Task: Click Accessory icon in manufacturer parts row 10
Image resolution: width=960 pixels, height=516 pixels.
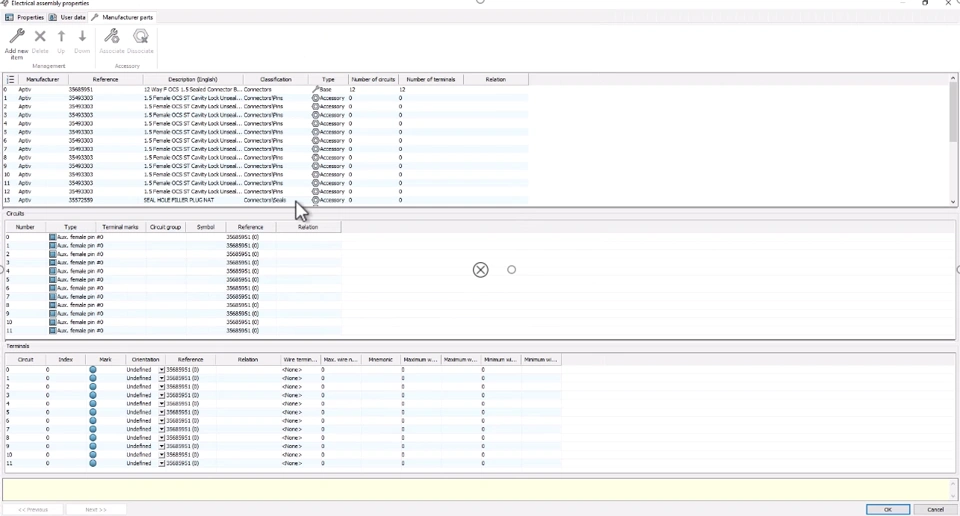Action: pyautogui.click(x=315, y=174)
